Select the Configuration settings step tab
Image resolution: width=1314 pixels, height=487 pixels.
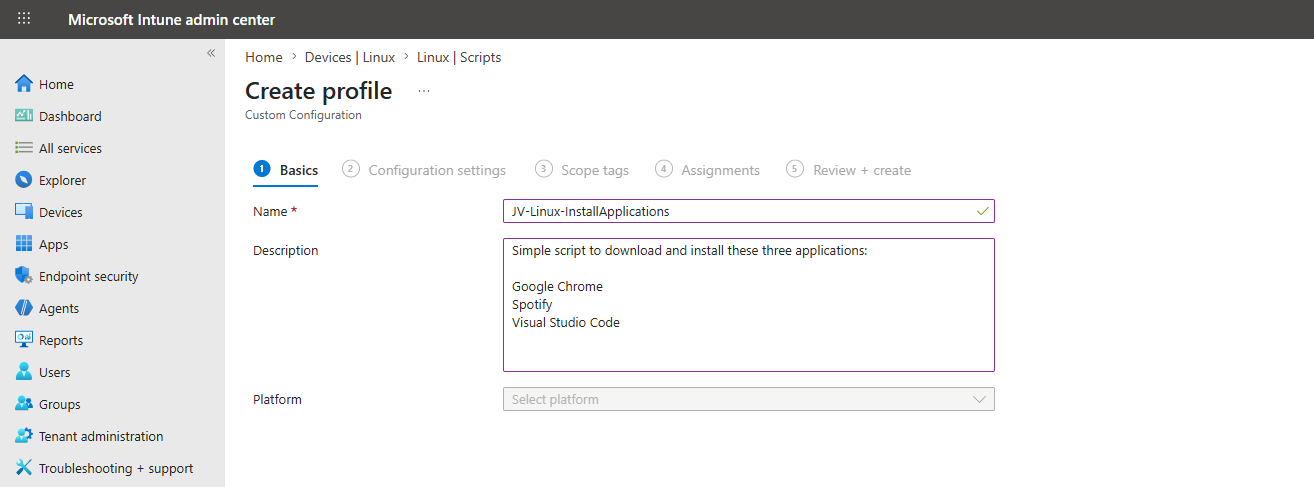coord(424,170)
